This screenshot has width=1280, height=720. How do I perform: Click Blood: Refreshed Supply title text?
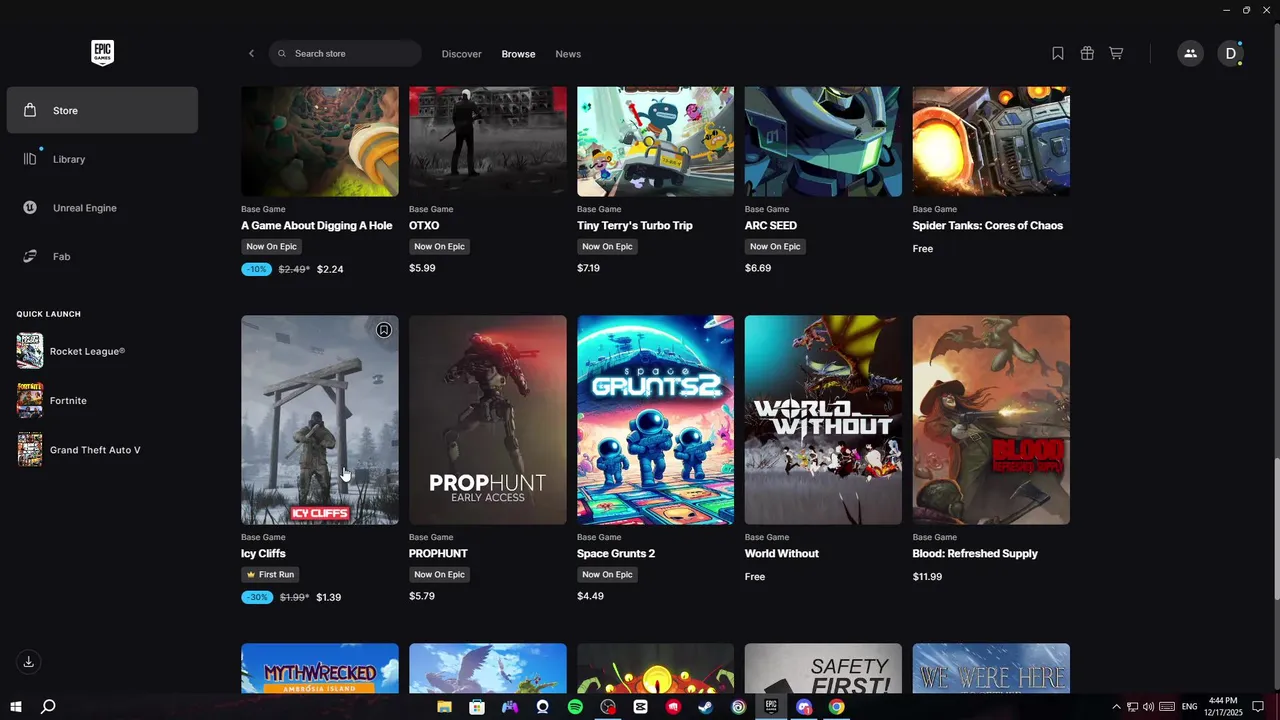[x=975, y=554]
